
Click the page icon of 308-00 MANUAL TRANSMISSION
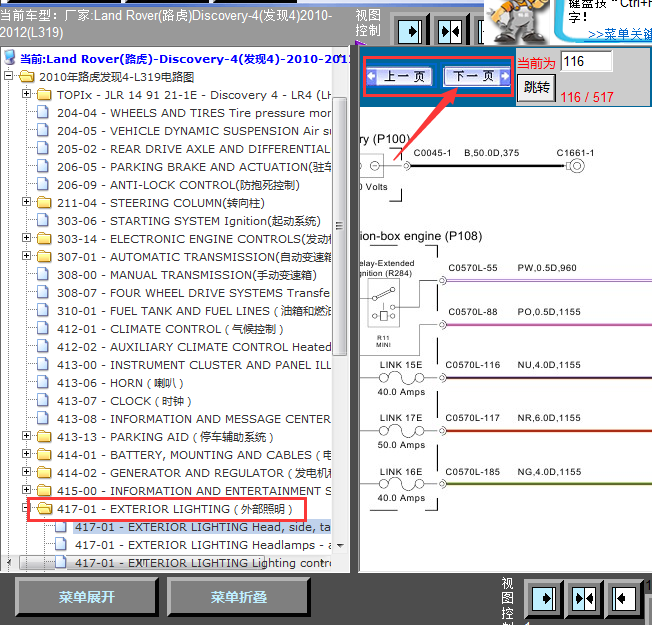43,274
